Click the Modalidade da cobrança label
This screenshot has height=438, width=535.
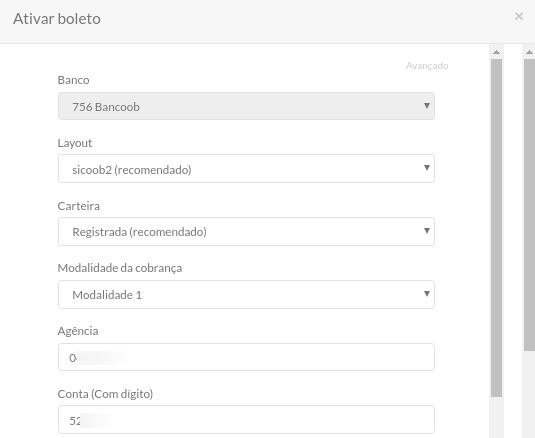coord(120,268)
